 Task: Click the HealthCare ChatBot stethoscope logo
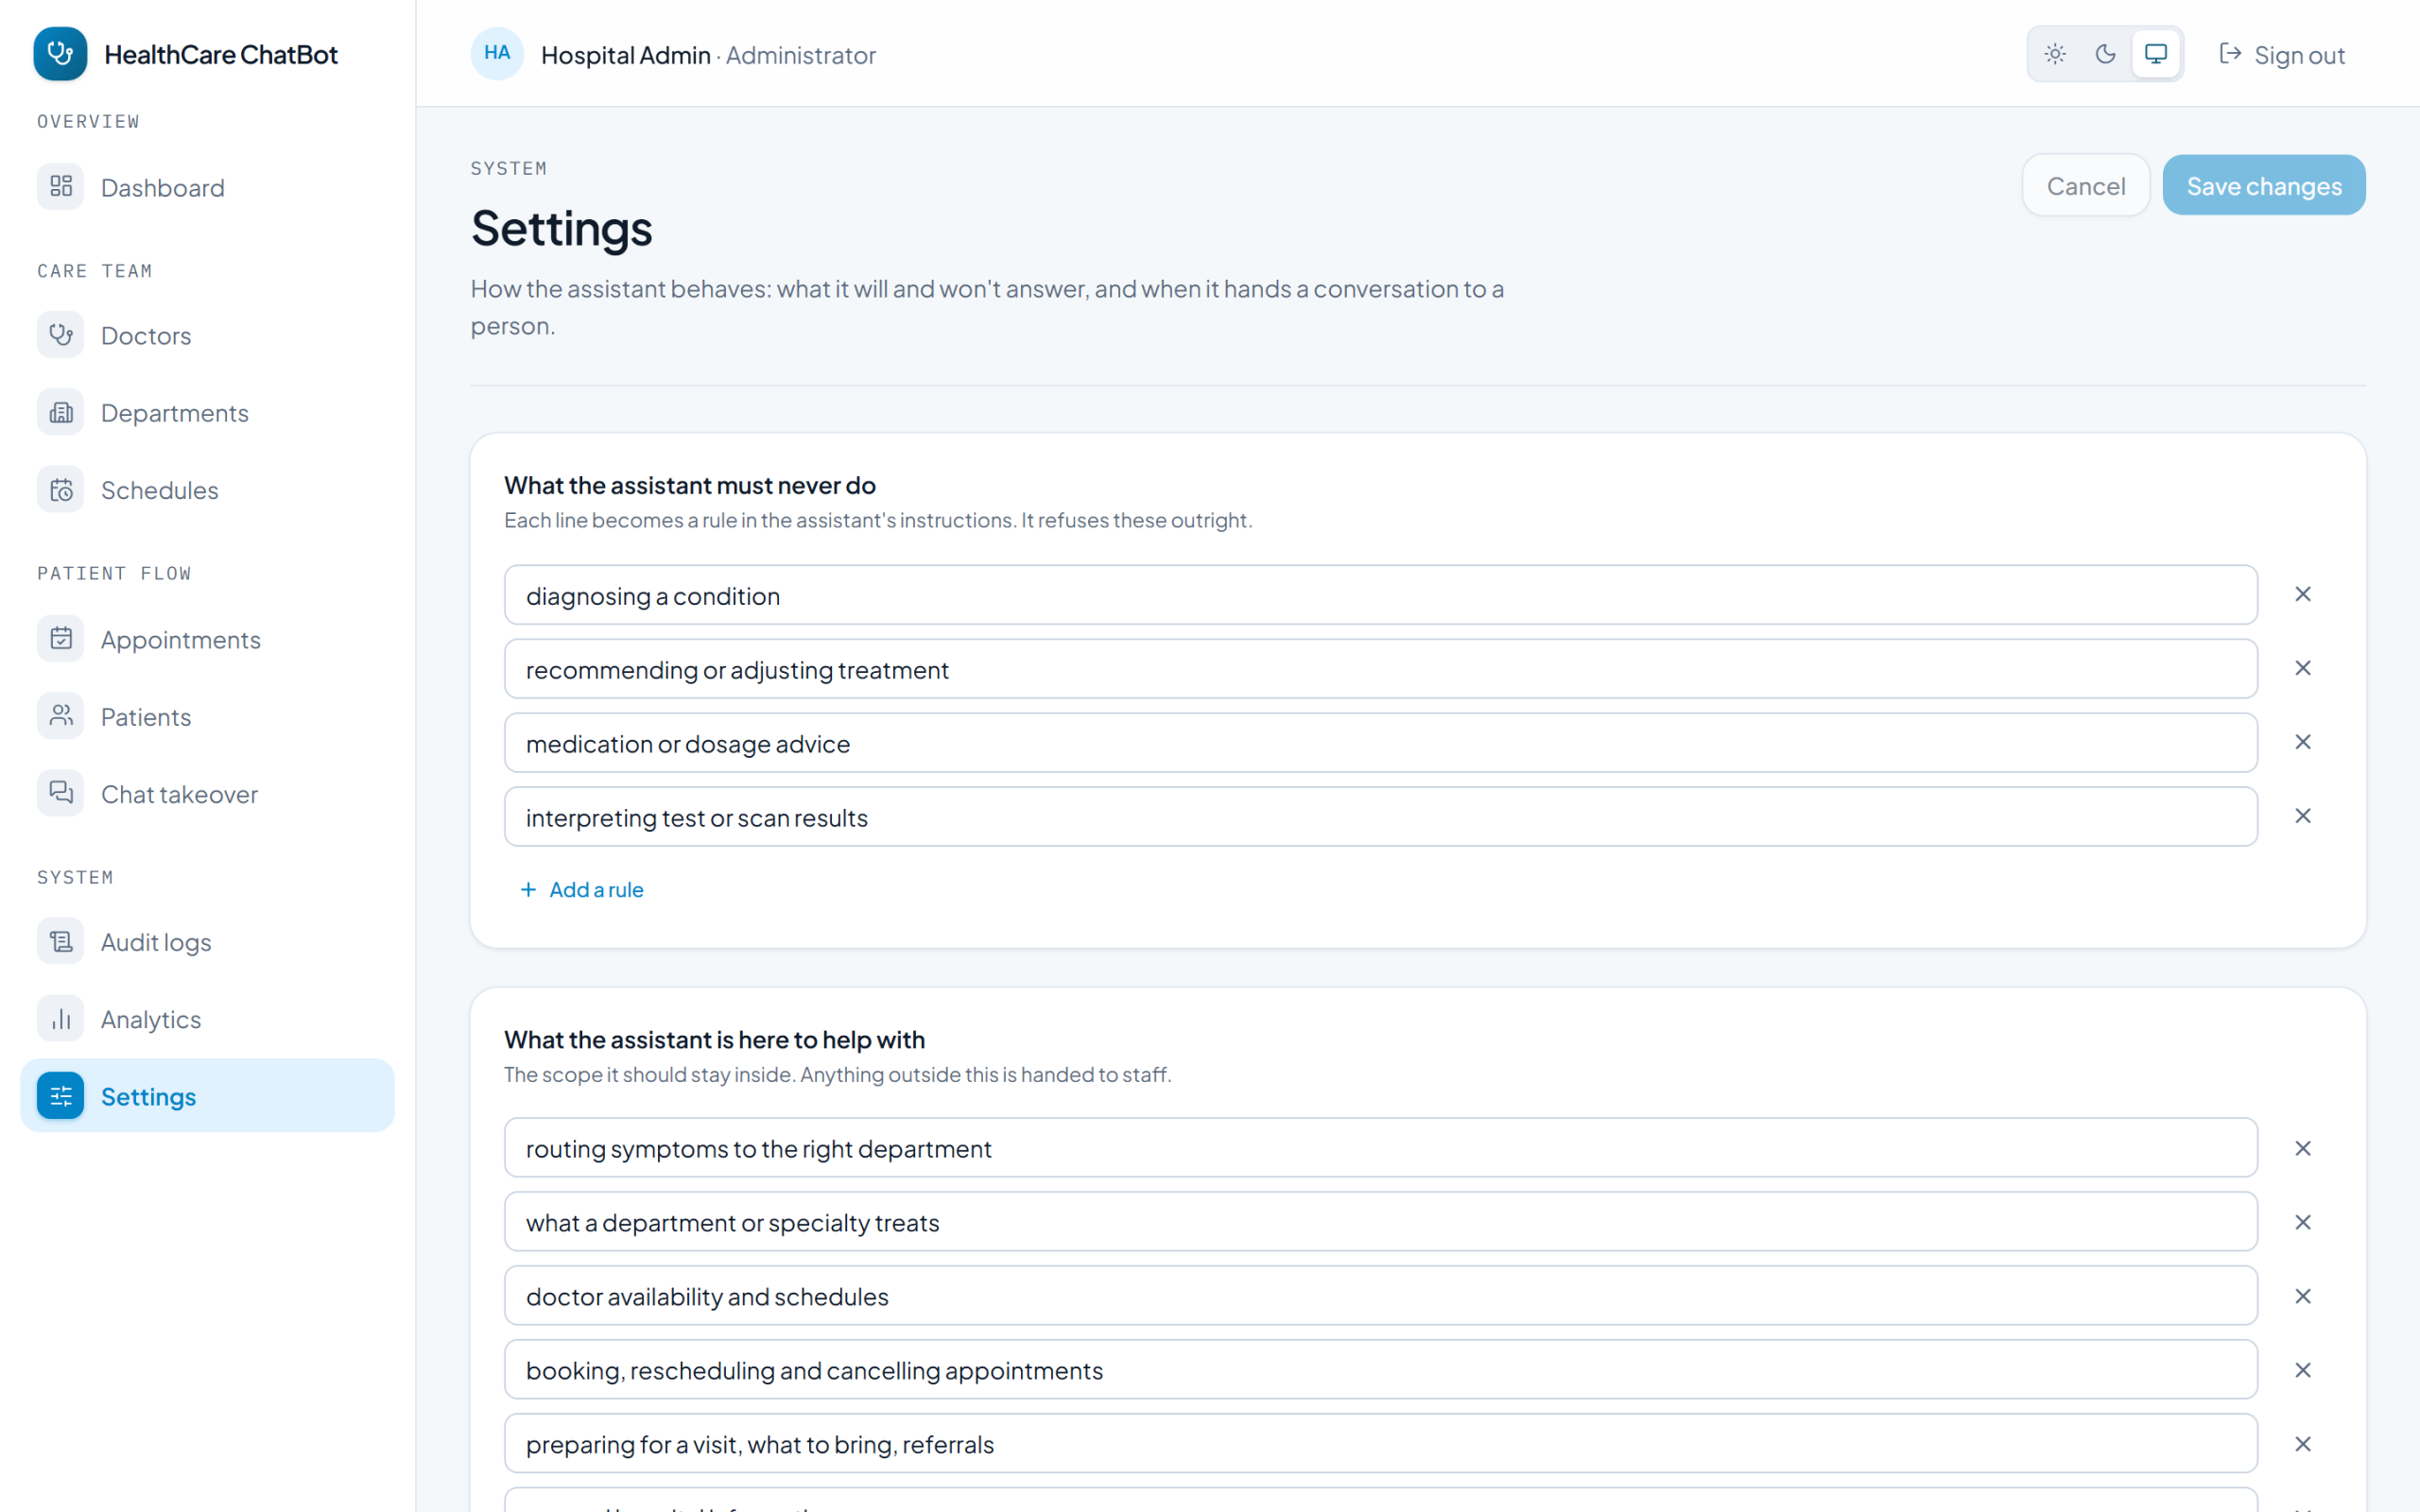60,54
